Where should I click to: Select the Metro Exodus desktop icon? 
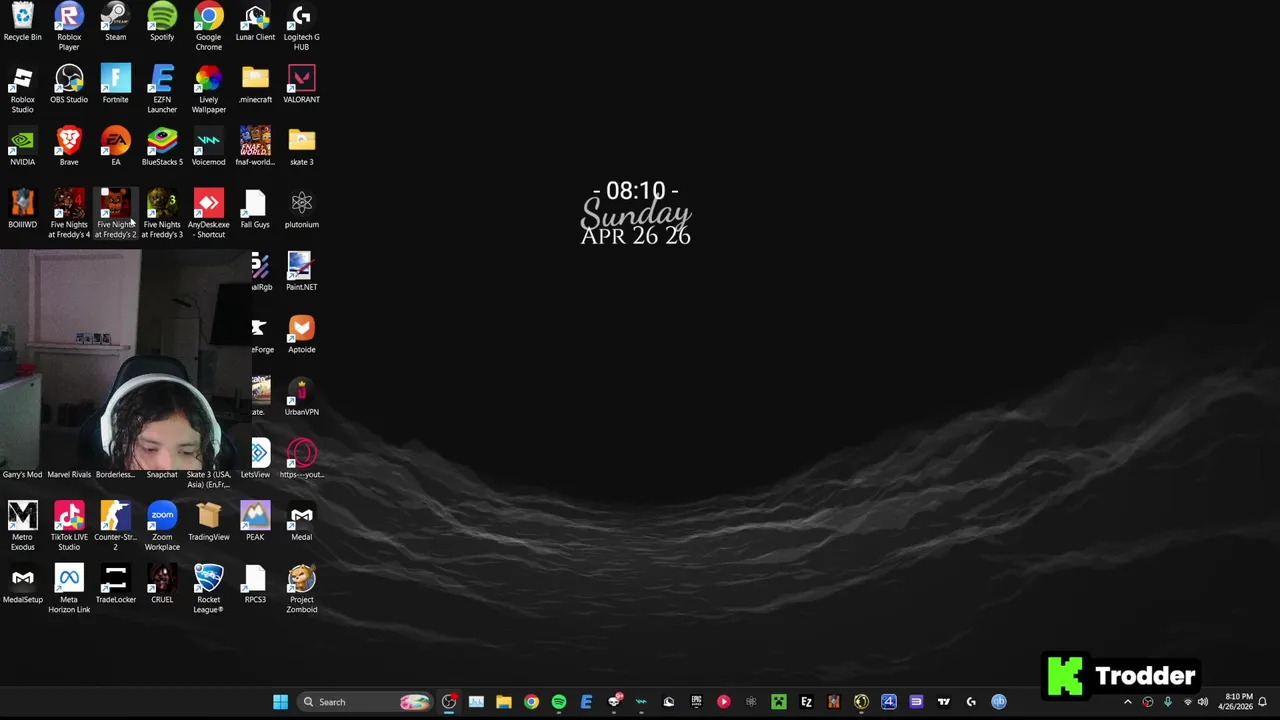pyautogui.click(x=22, y=526)
